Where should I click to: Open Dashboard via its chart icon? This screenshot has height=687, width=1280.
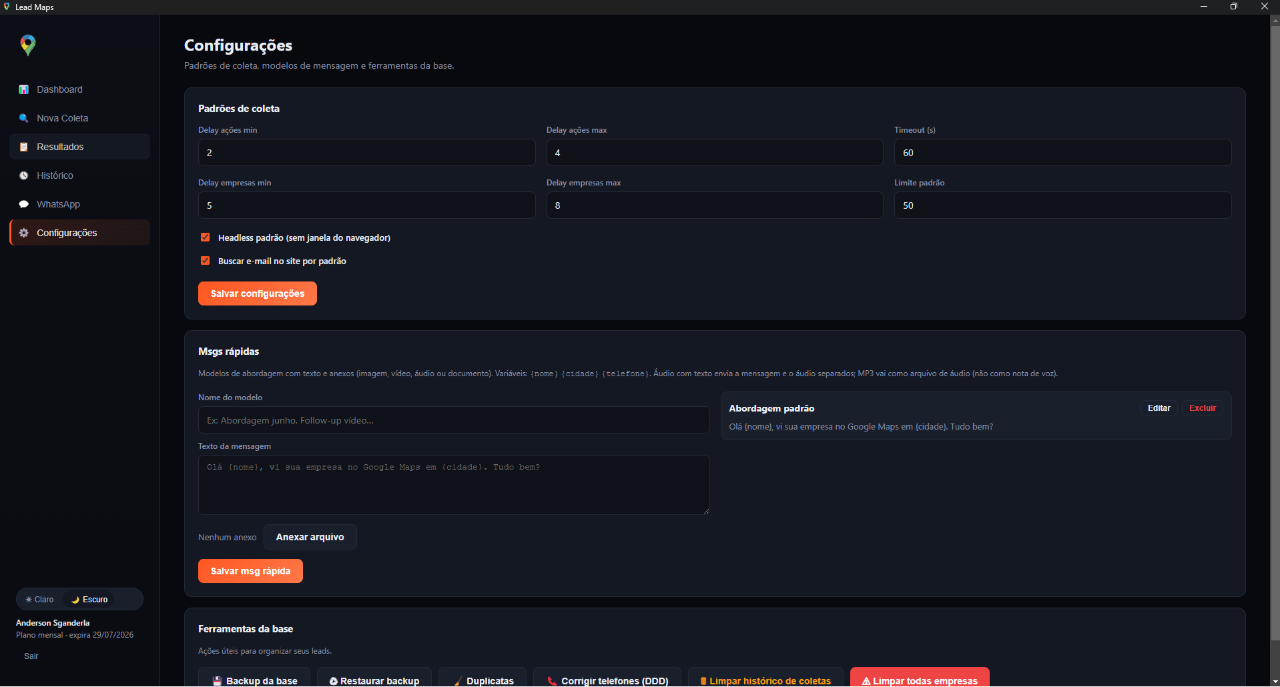(24, 90)
